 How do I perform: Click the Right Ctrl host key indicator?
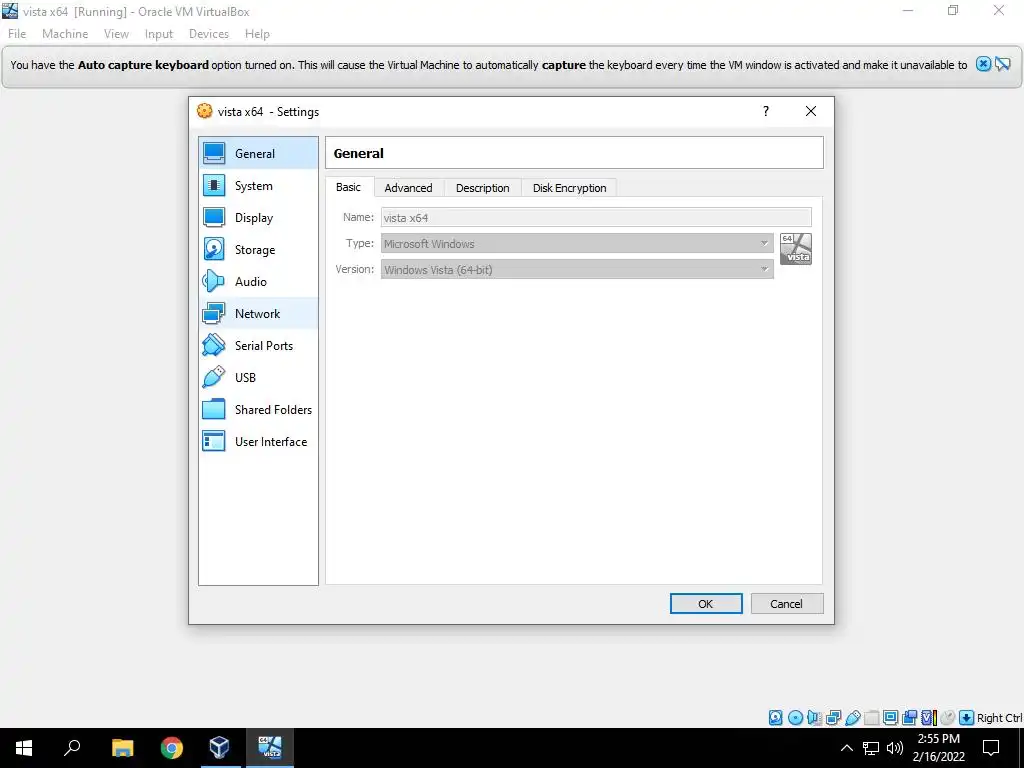click(x=999, y=718)
